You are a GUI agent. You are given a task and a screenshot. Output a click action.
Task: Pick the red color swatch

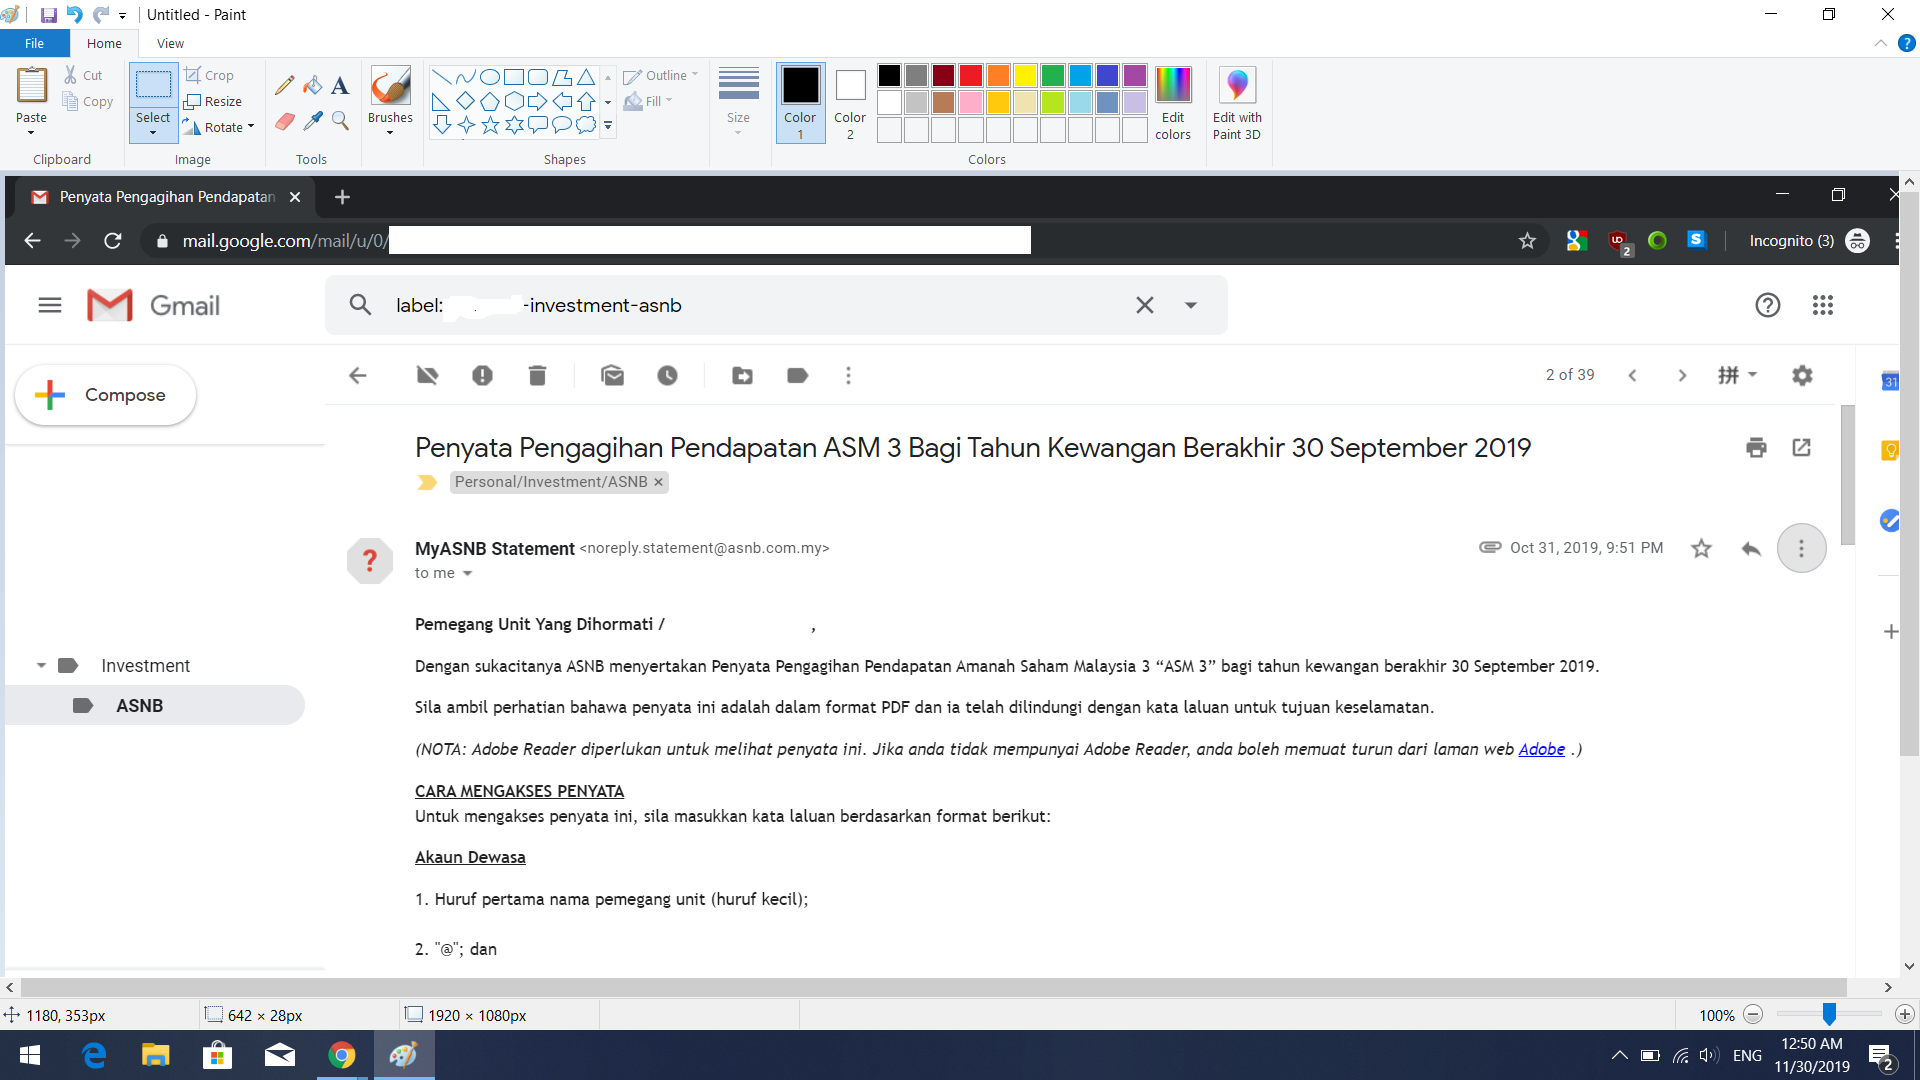tap(970, 76)
